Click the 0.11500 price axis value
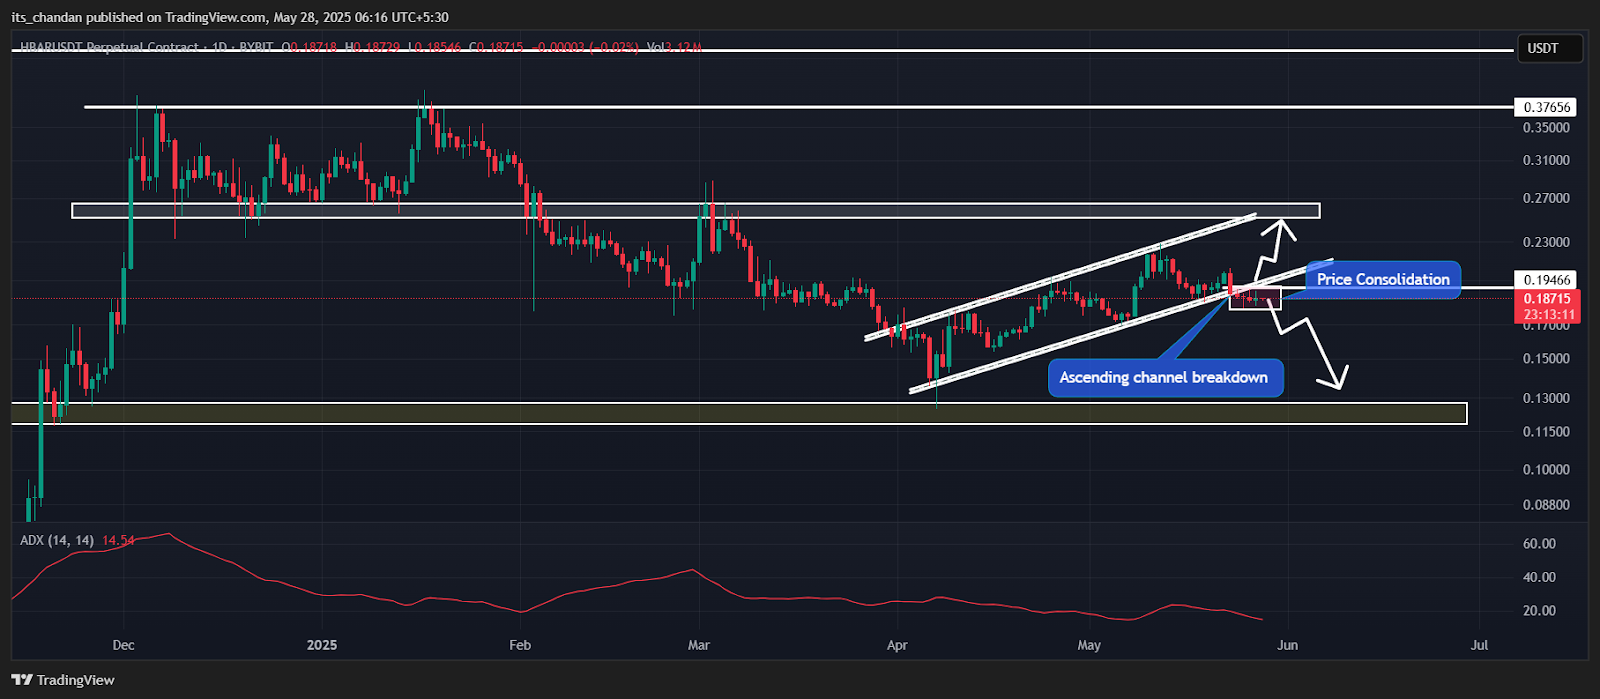Viewport: 1600px width, 699px height. 1546,432
